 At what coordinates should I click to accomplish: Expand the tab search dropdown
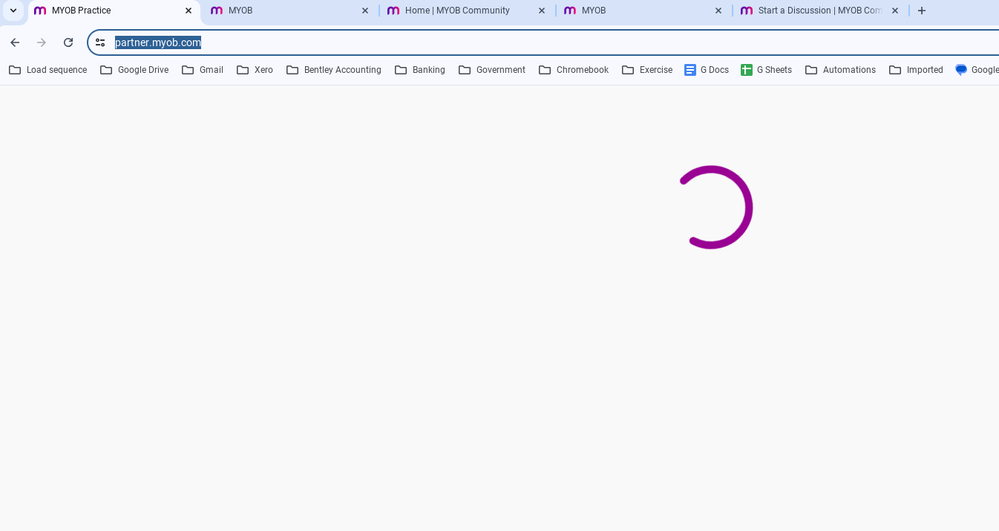[13, 11]
